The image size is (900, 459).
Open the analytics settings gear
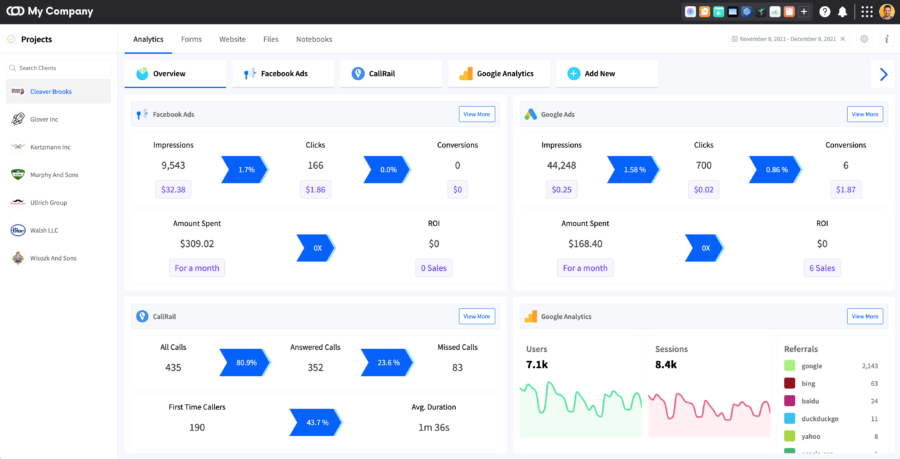(864, 39)
